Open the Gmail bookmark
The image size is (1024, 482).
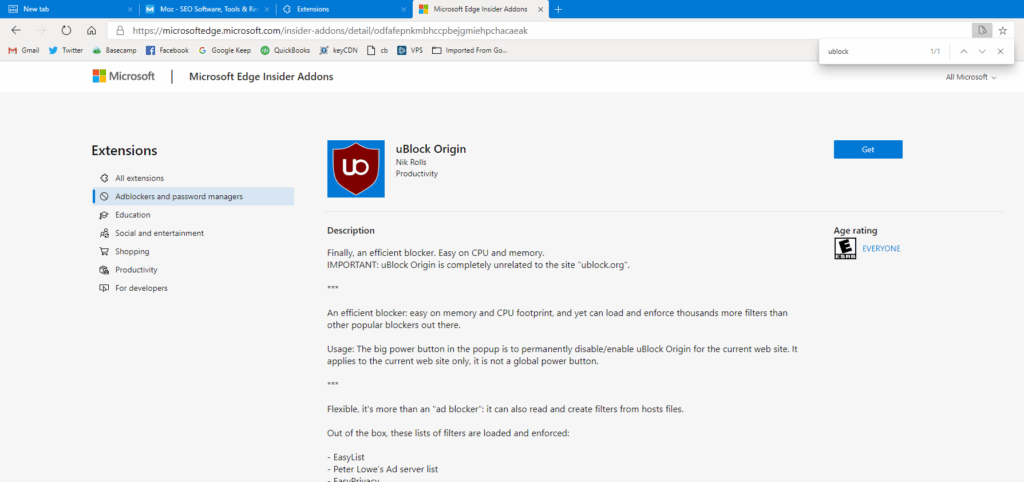[24, 50]
